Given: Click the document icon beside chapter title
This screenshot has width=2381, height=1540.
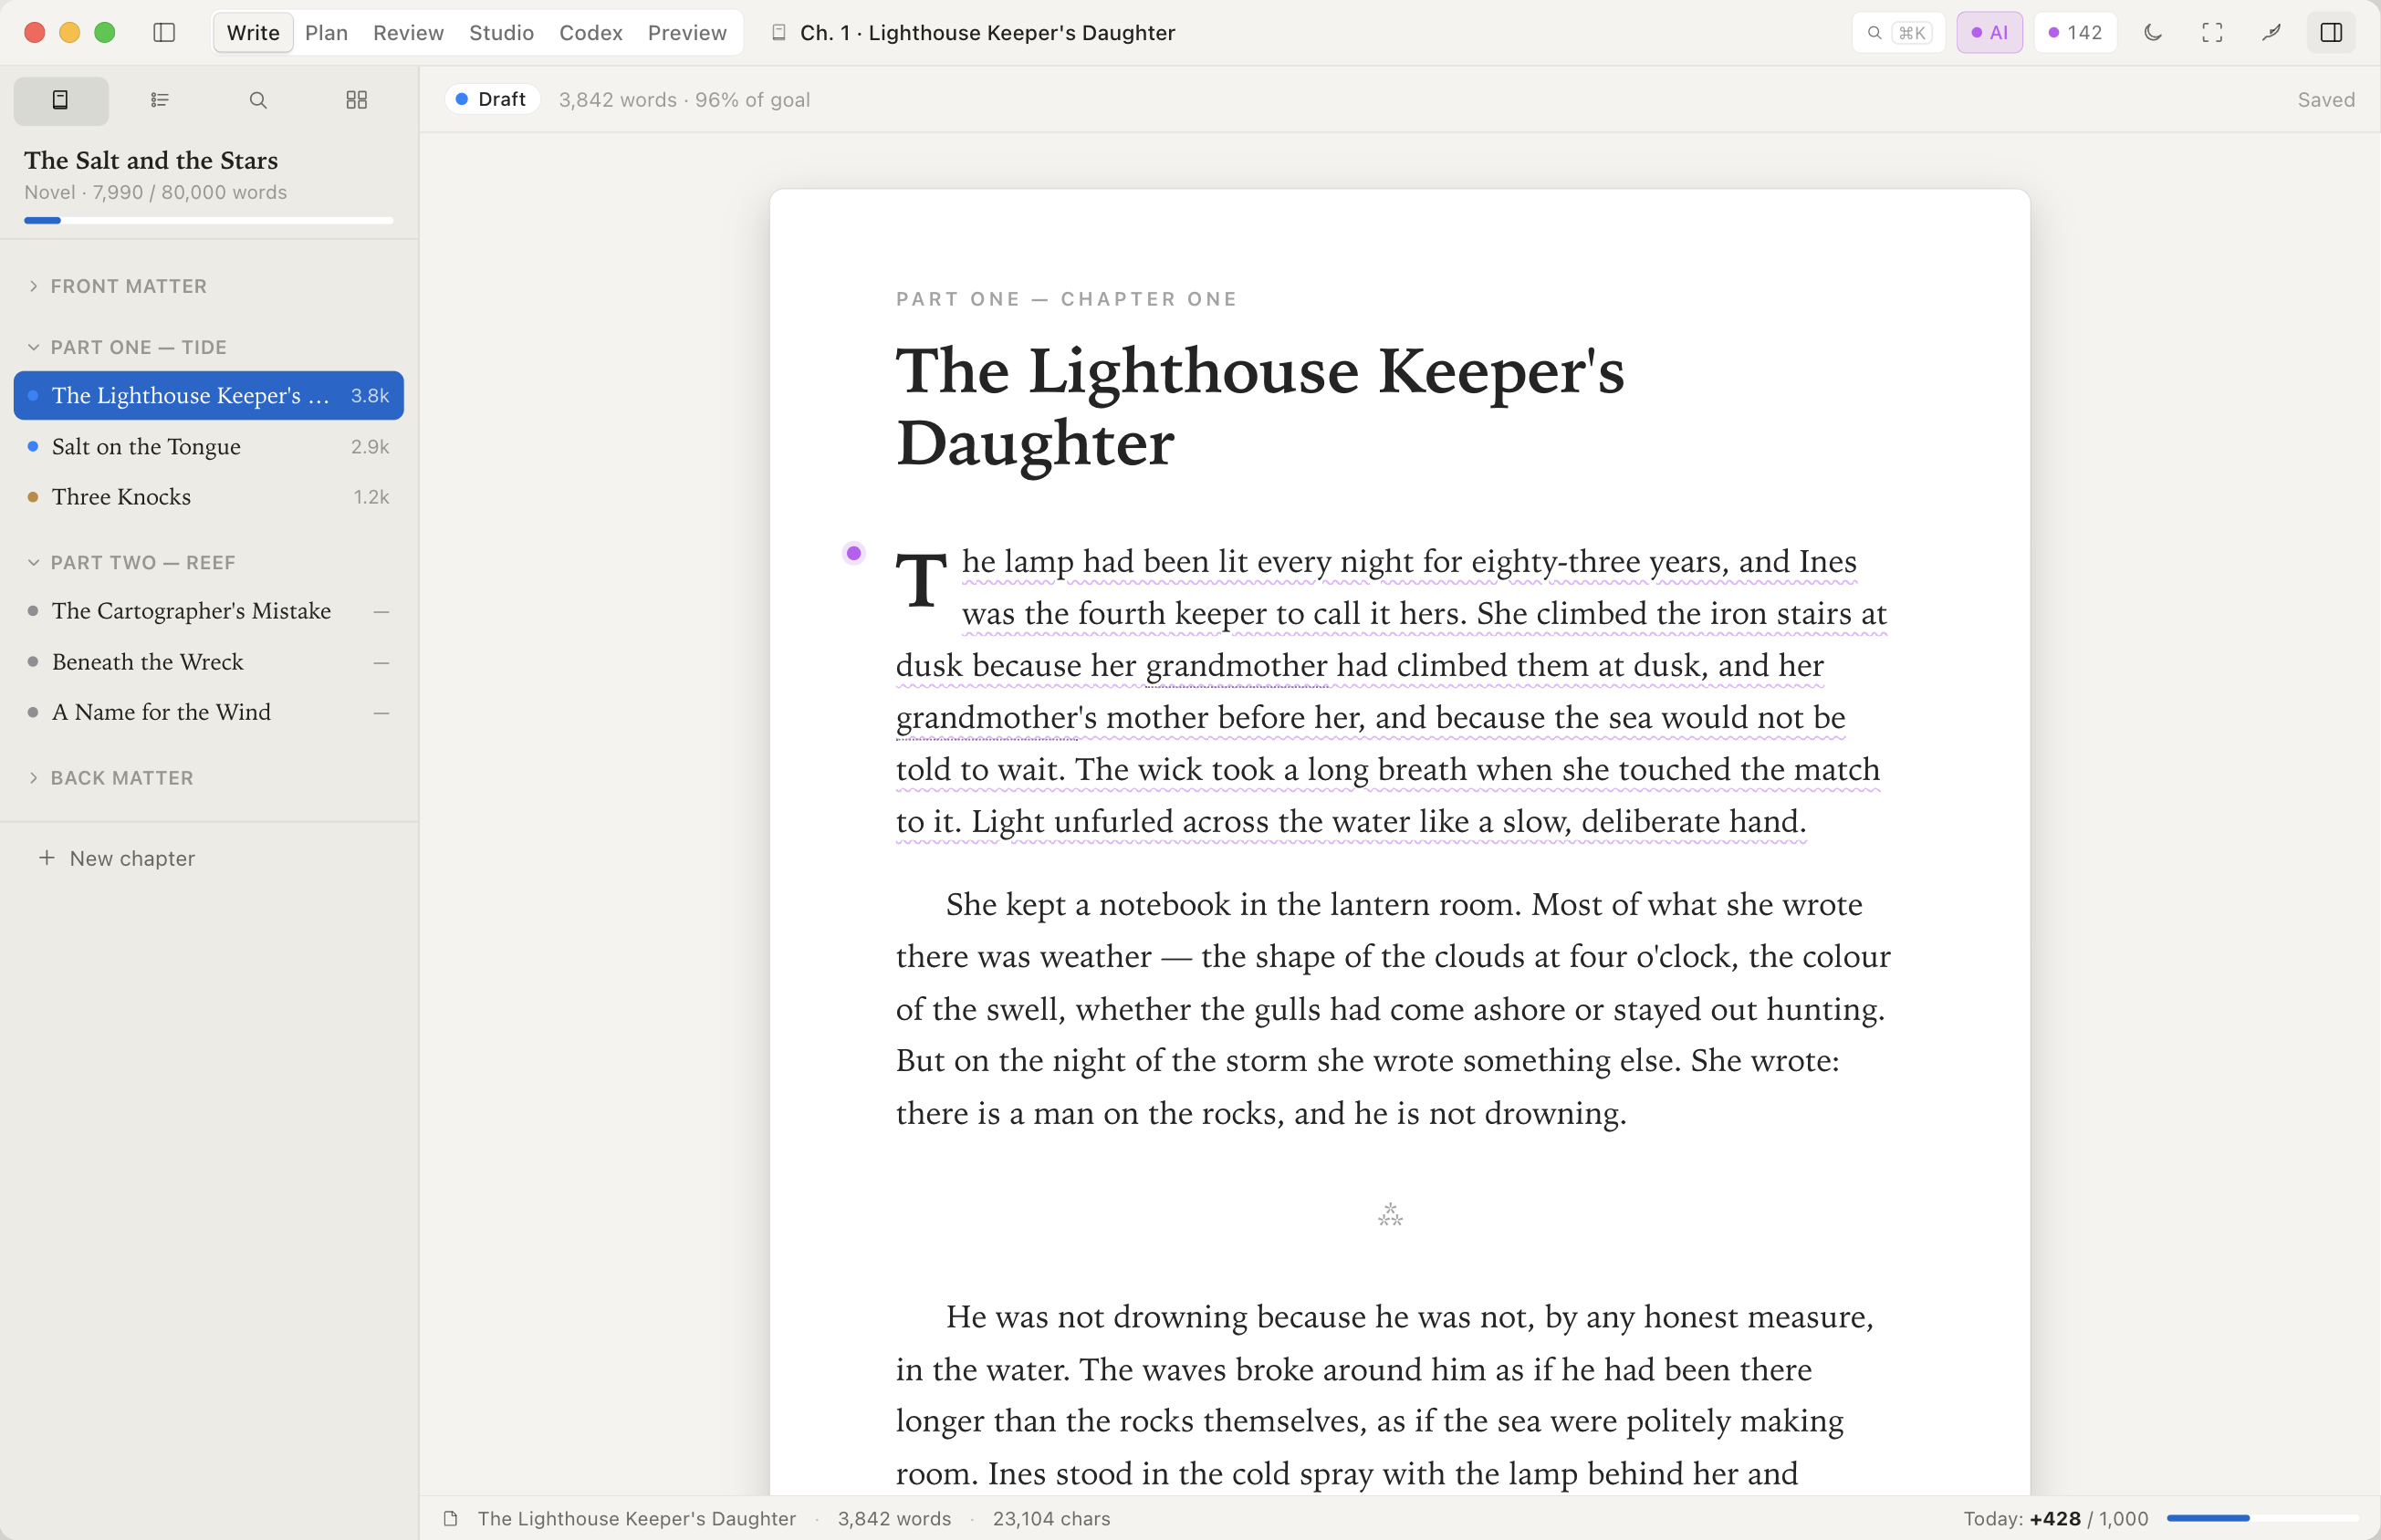Looking at the screenshot, I should pyautogui.click(x=778, y=33).
